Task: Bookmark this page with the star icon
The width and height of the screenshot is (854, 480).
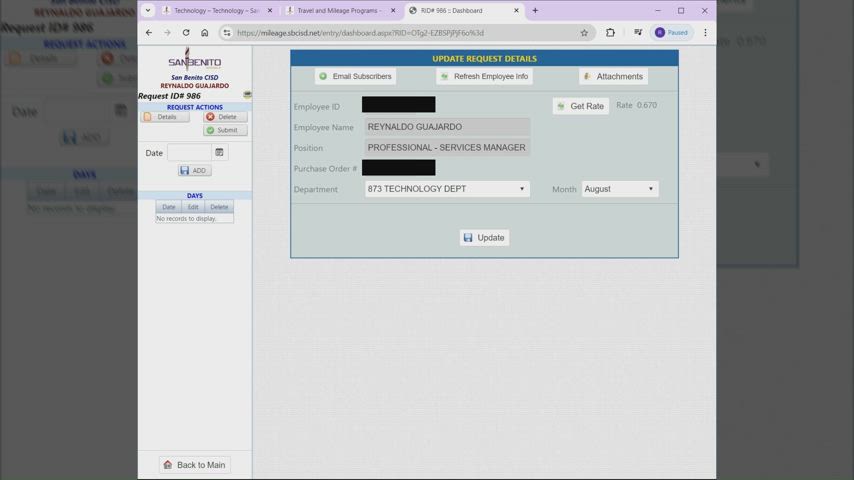Action: 584,32
